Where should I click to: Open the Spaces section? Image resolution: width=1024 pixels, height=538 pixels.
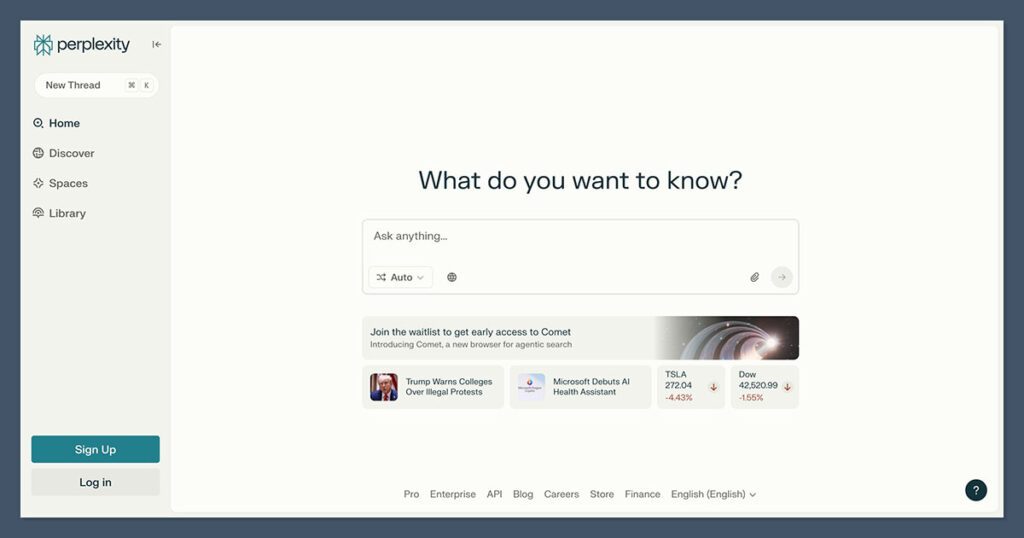point(68,183)
